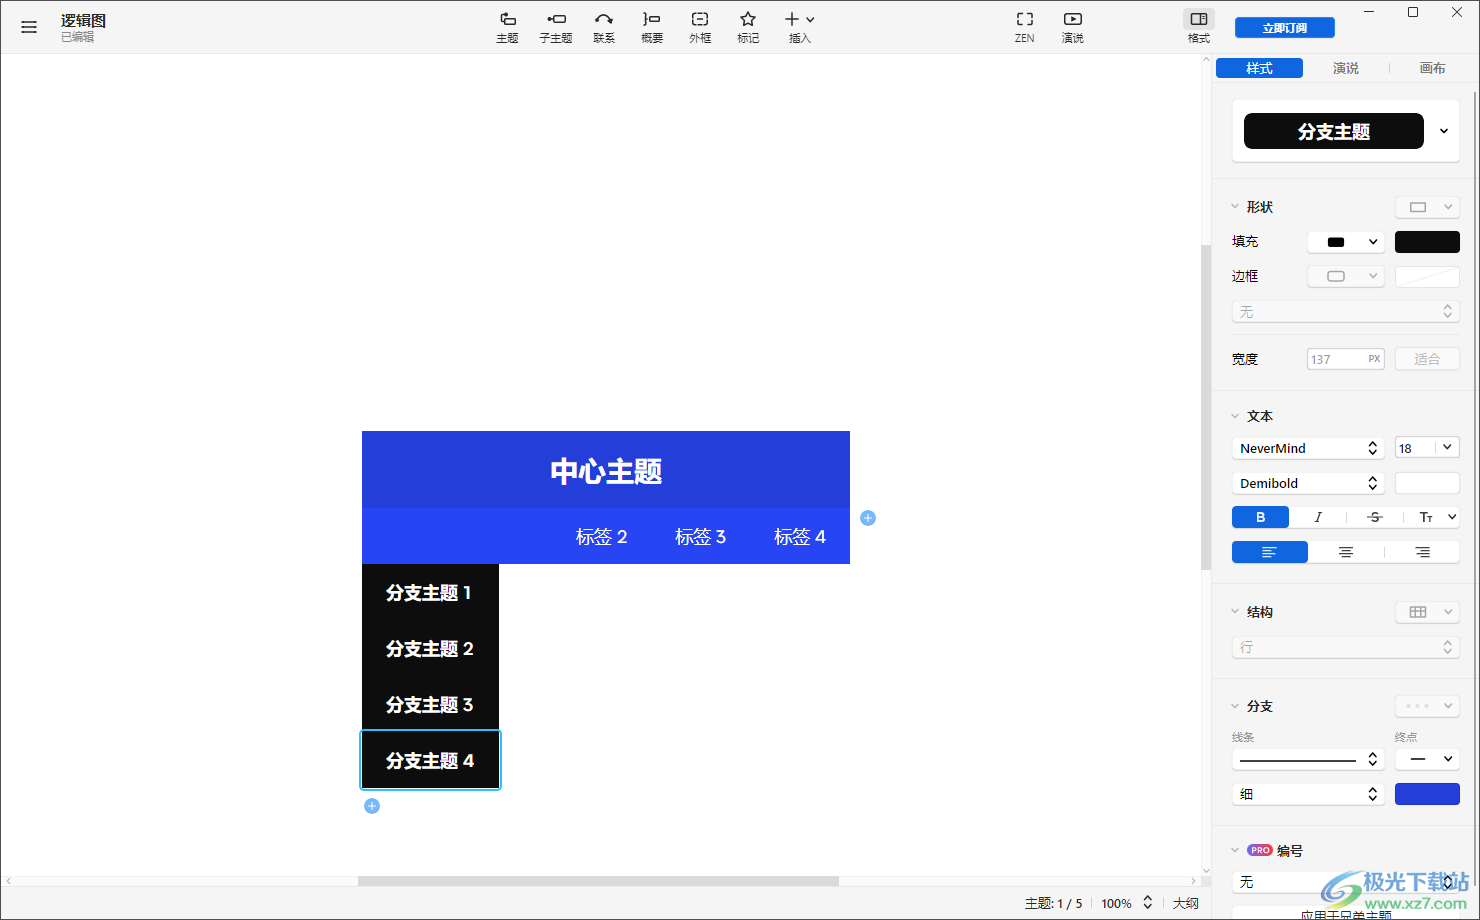The width and height of the screenshot is (1480, 920).
Task: Add a boundary frame (外框)
Action: click(700, 27)
